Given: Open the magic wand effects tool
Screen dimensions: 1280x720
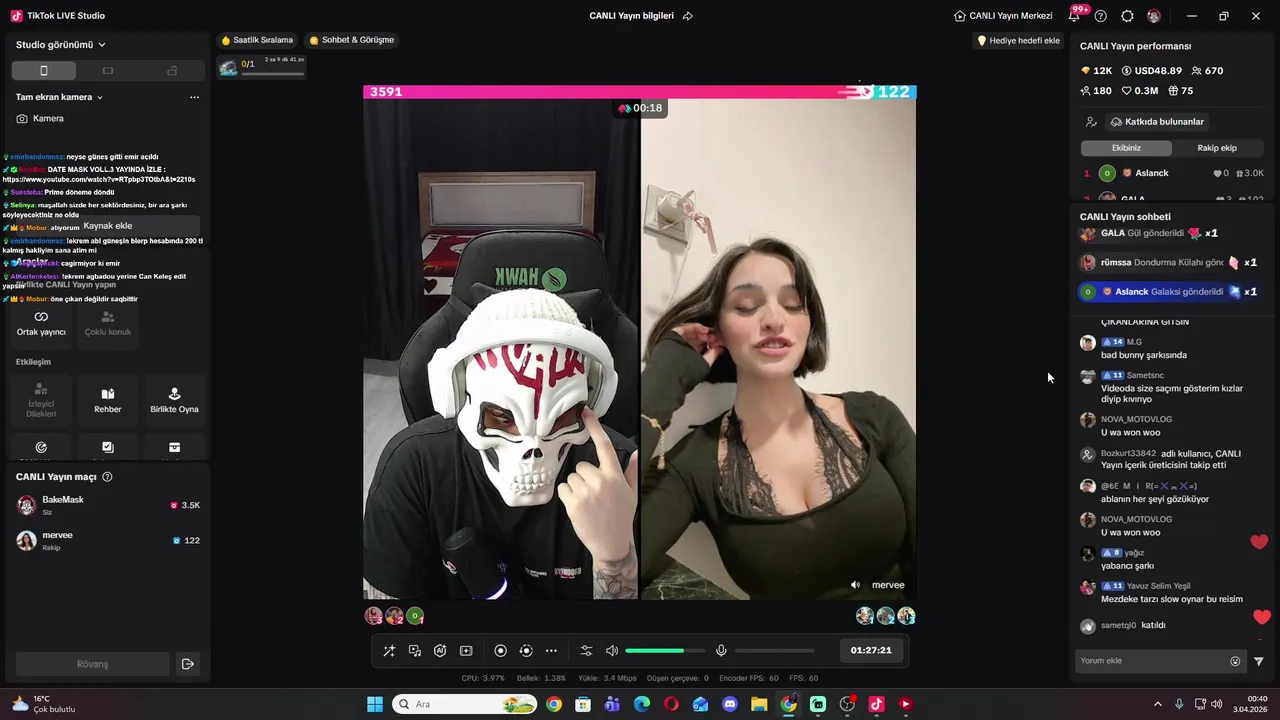Looking at the screenshot, I should point(389,651).
